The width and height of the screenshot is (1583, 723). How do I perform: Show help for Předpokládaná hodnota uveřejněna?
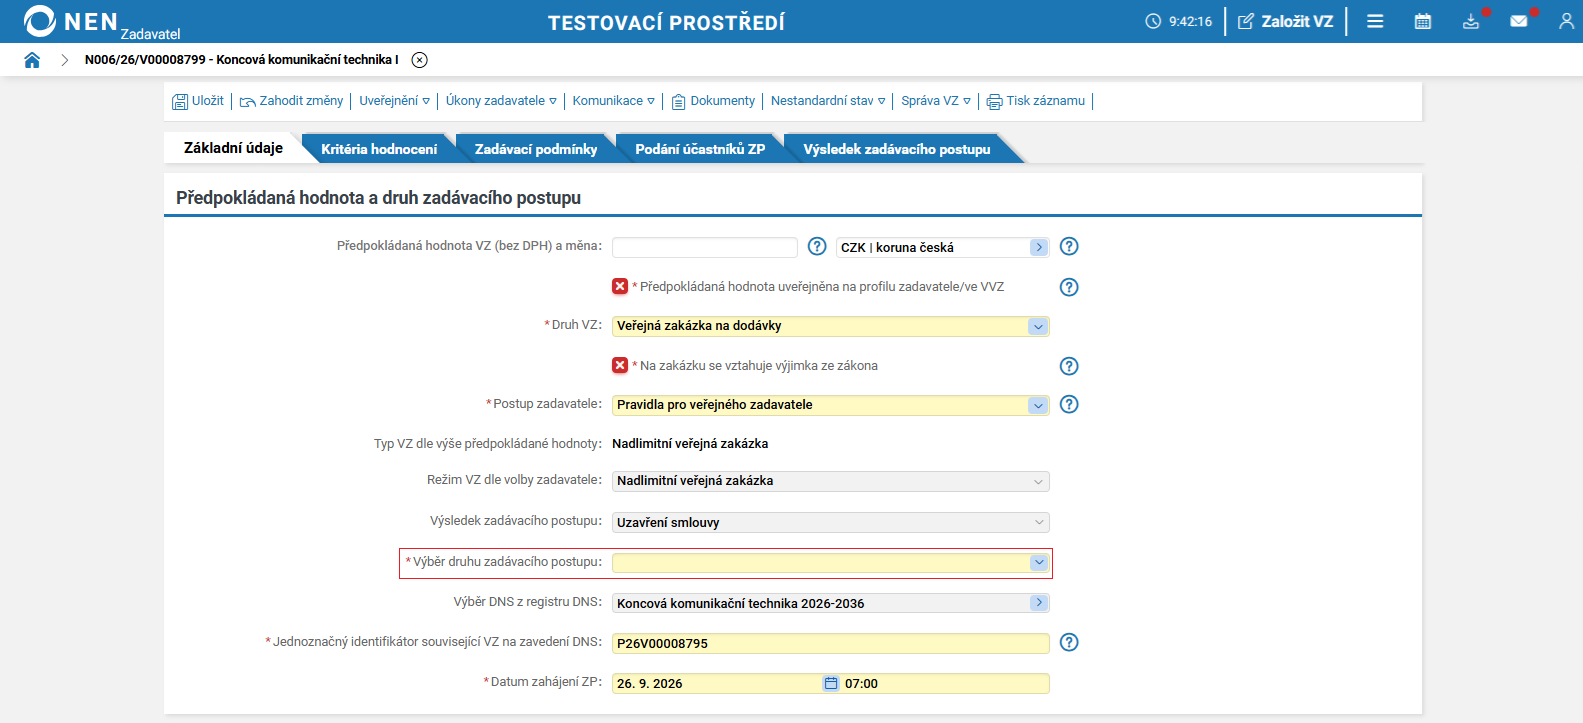(x=1069, y=287)
